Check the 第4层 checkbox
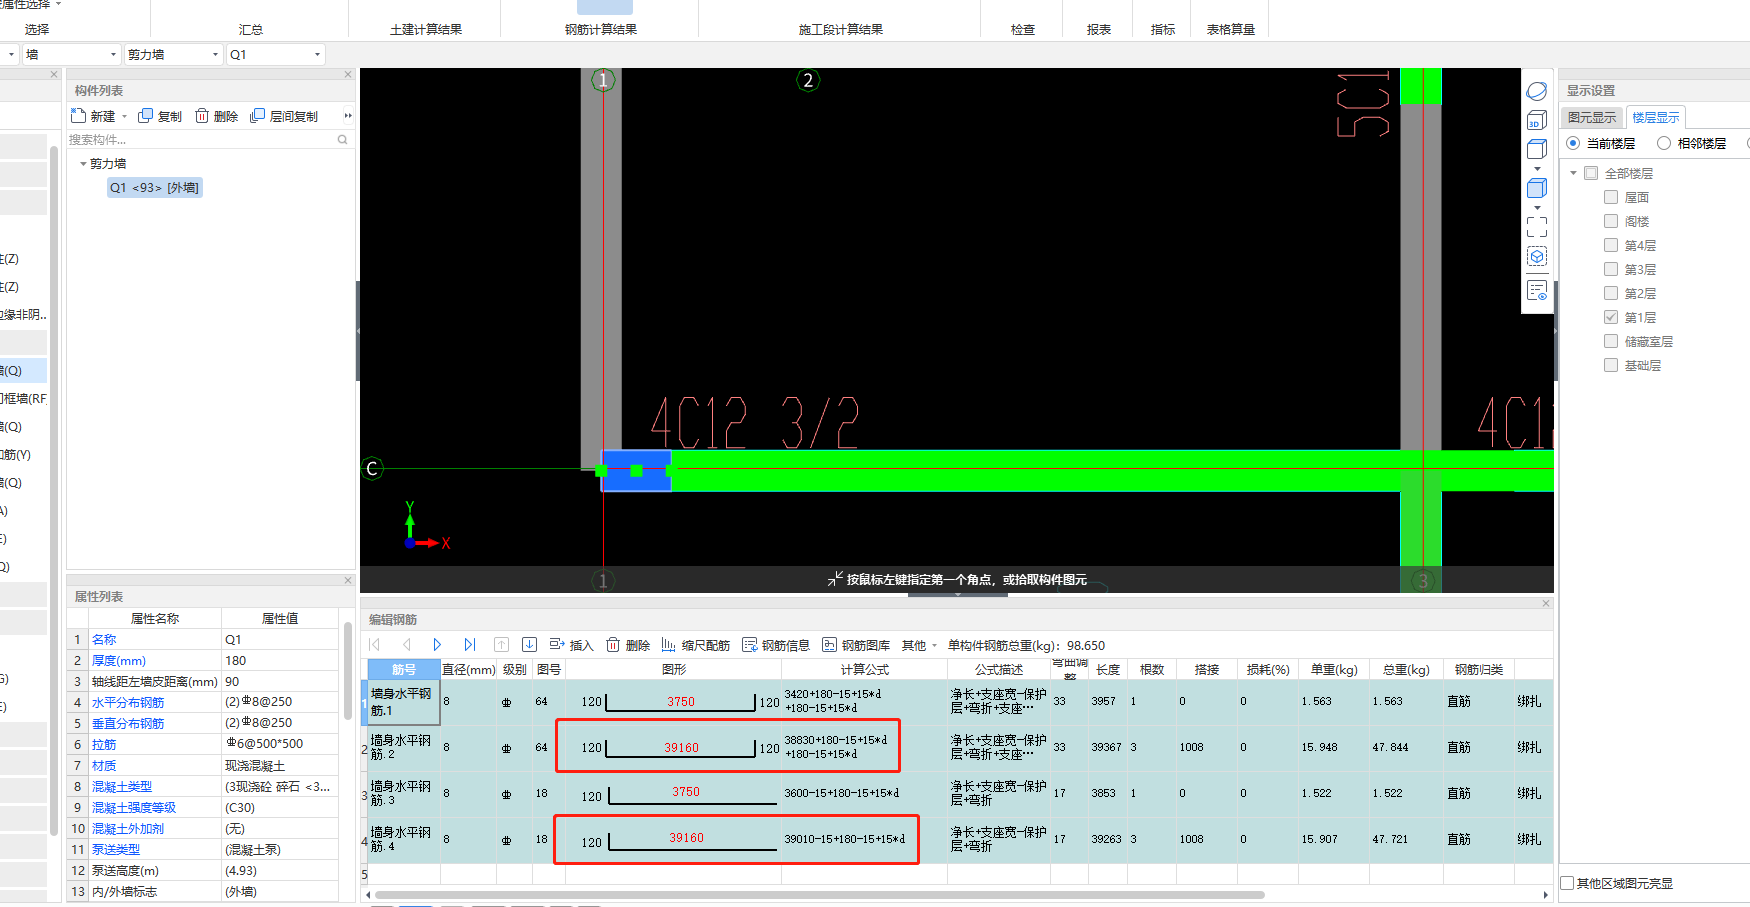The width and height of the screenshot is (1750, 907). pyautogui.click(x=1611, y=245)
